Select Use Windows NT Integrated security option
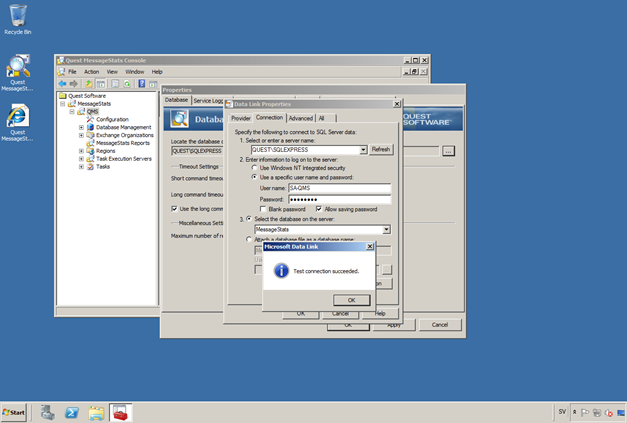Image resolution: width=627 pixels, height=423 pixels. (254, 168)
